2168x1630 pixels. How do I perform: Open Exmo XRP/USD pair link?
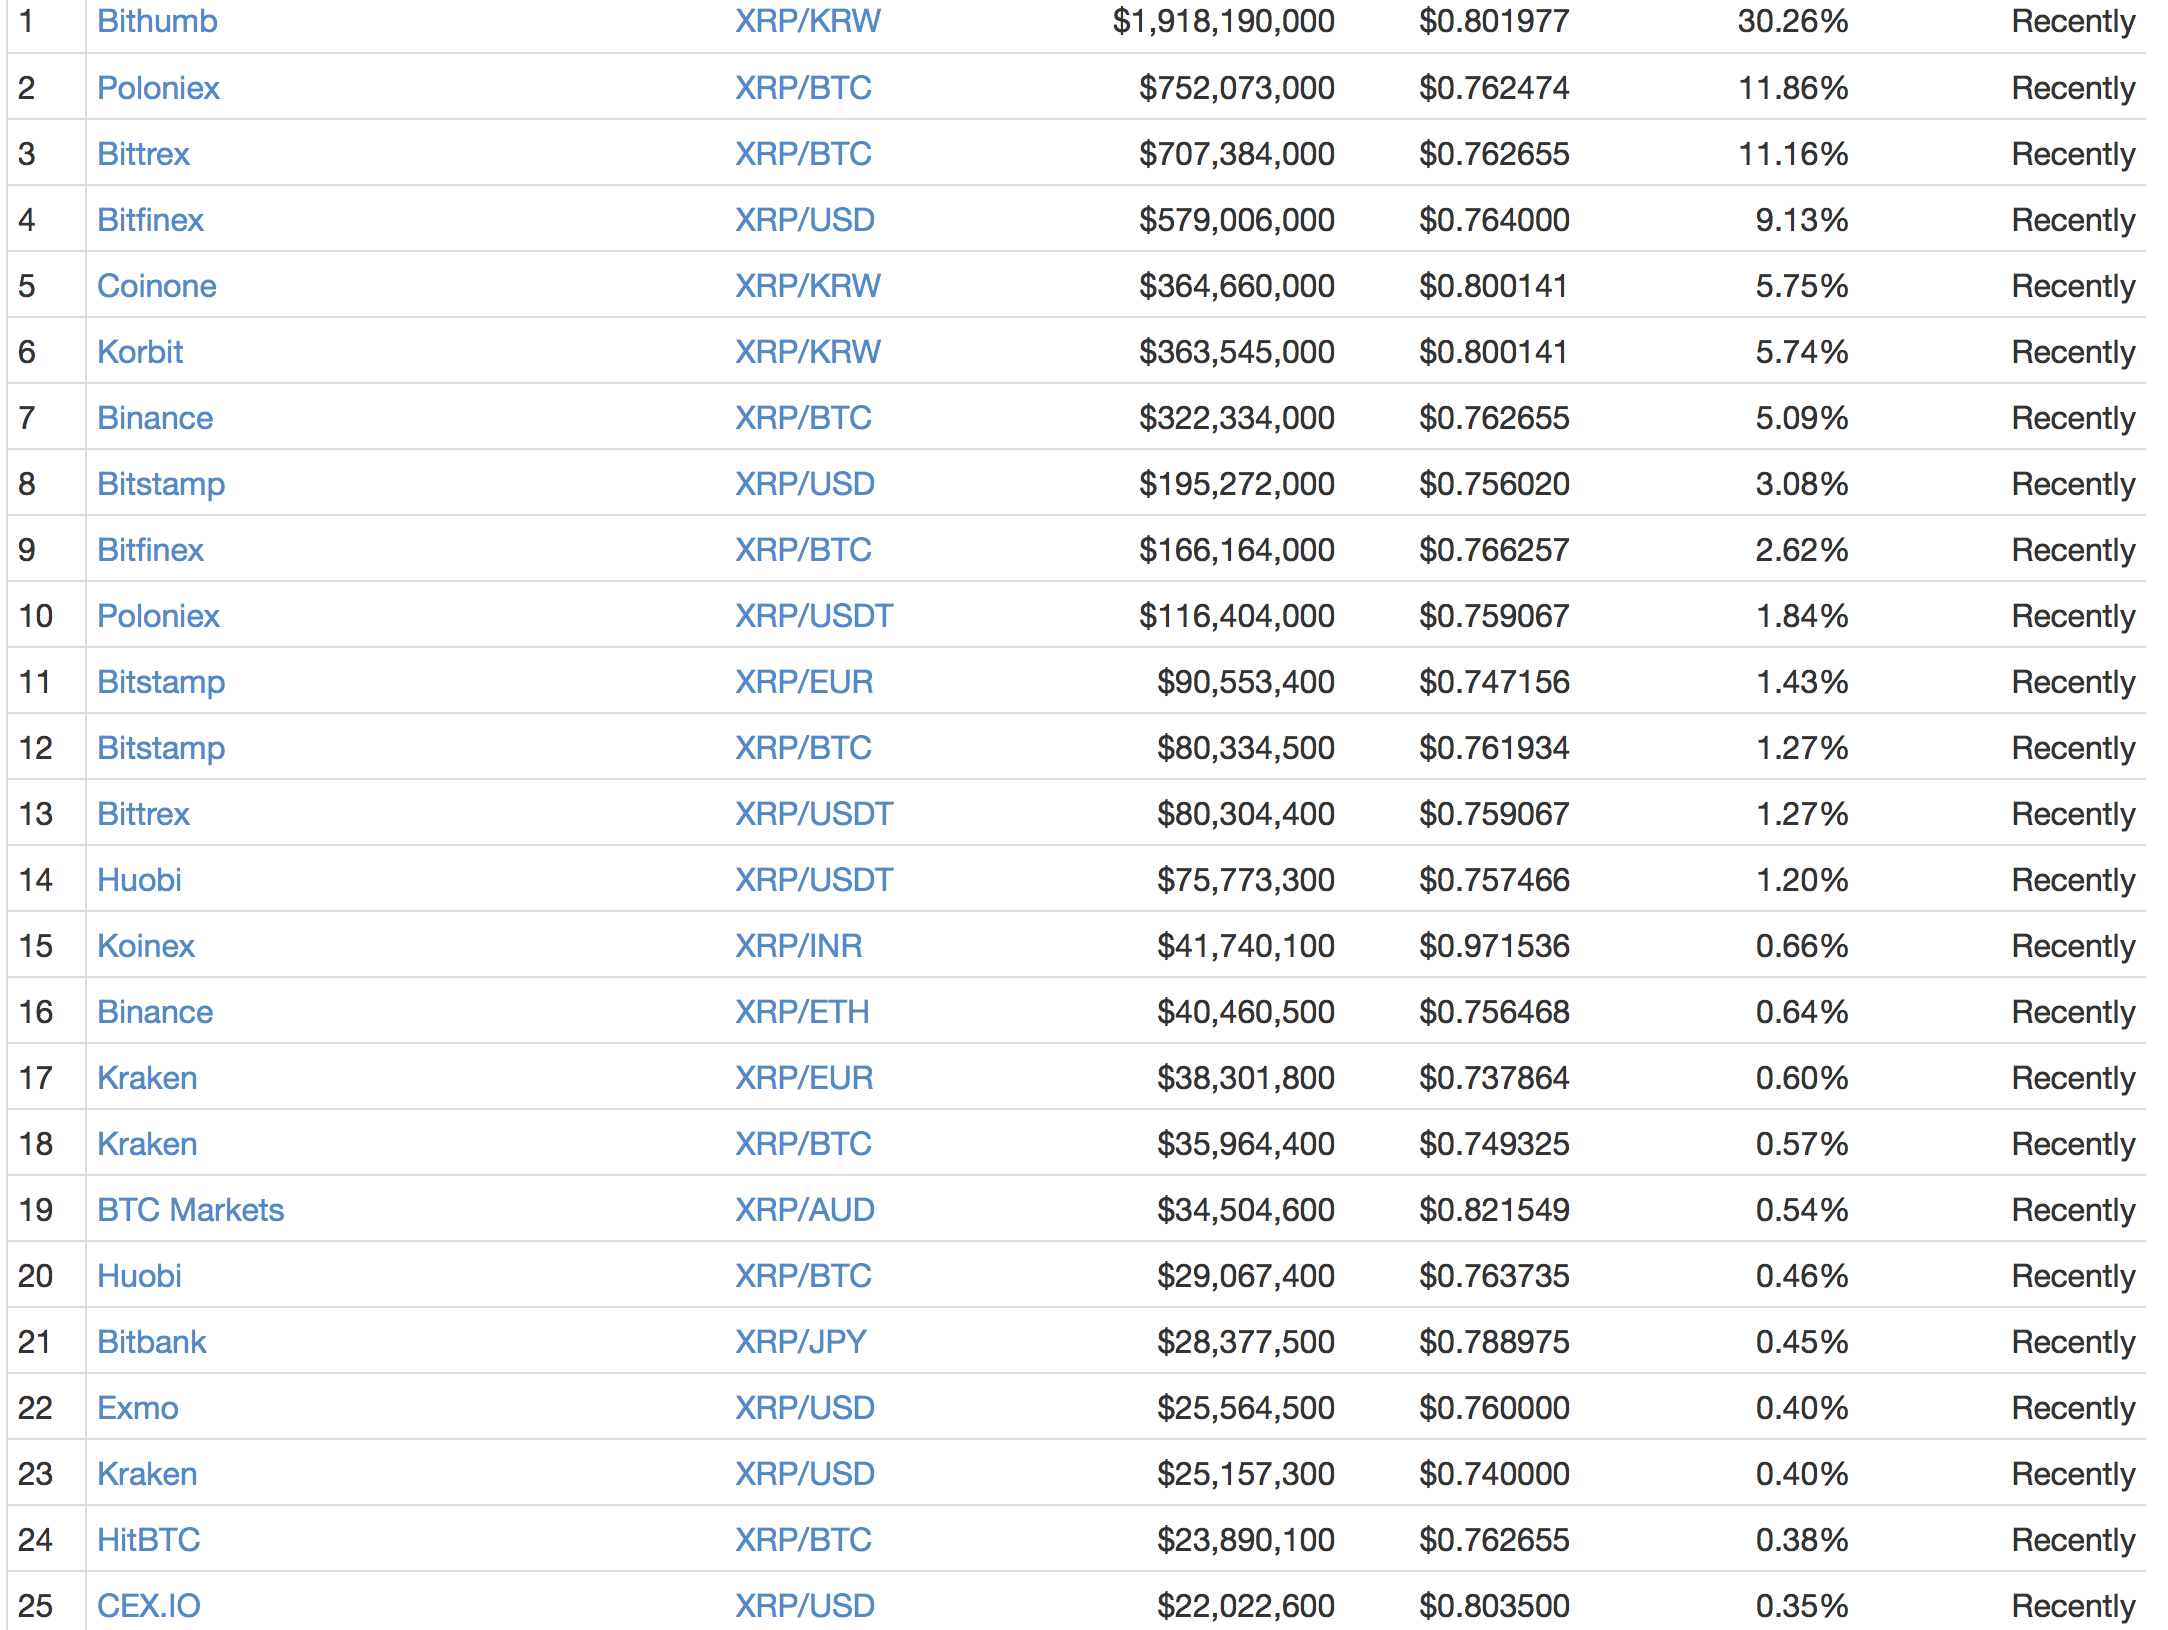805,1407
